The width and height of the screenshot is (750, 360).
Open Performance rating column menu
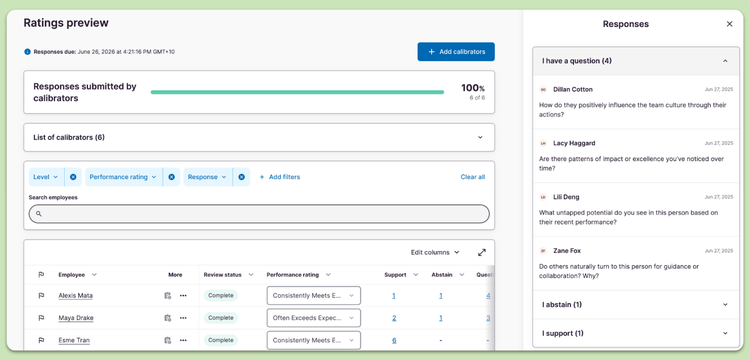[328, 275]
